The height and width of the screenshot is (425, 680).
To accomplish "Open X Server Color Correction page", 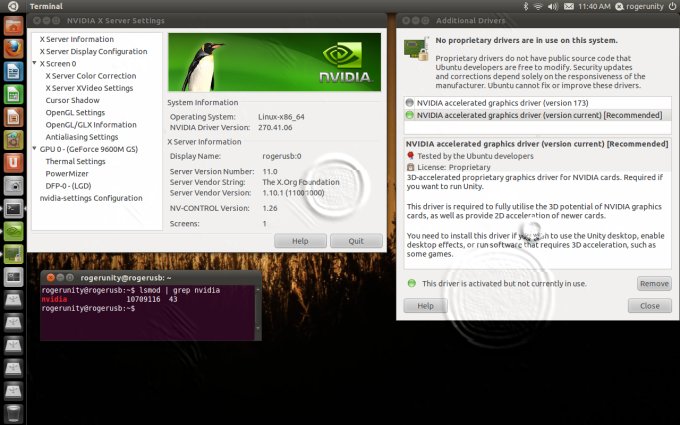I will pos(91,75).
